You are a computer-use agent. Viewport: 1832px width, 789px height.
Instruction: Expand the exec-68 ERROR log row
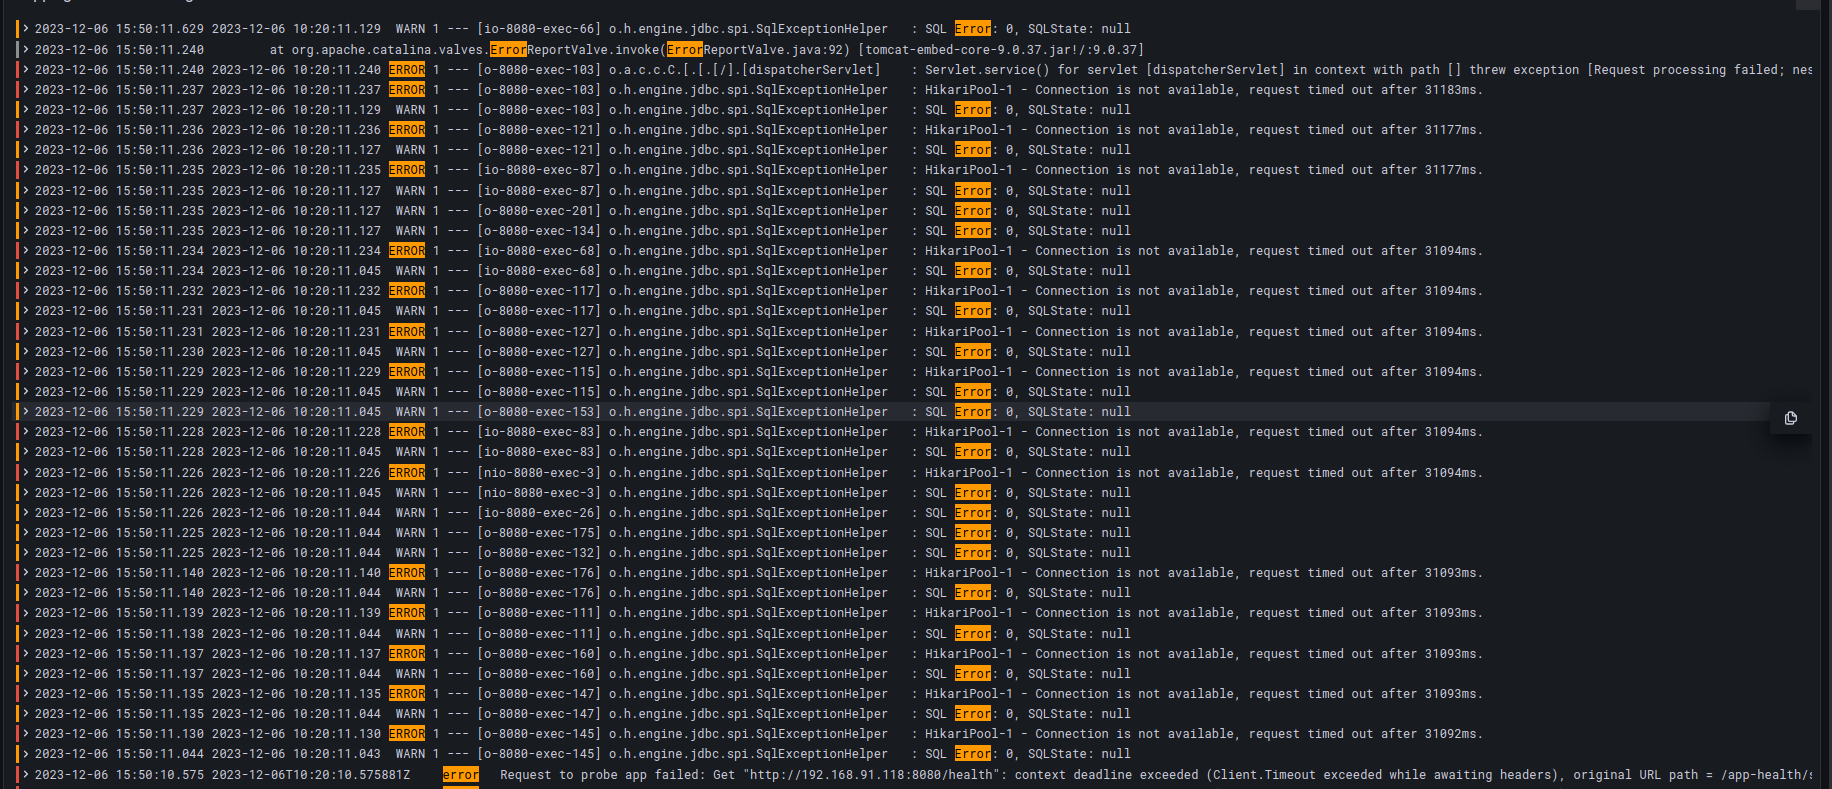point(26,251)
